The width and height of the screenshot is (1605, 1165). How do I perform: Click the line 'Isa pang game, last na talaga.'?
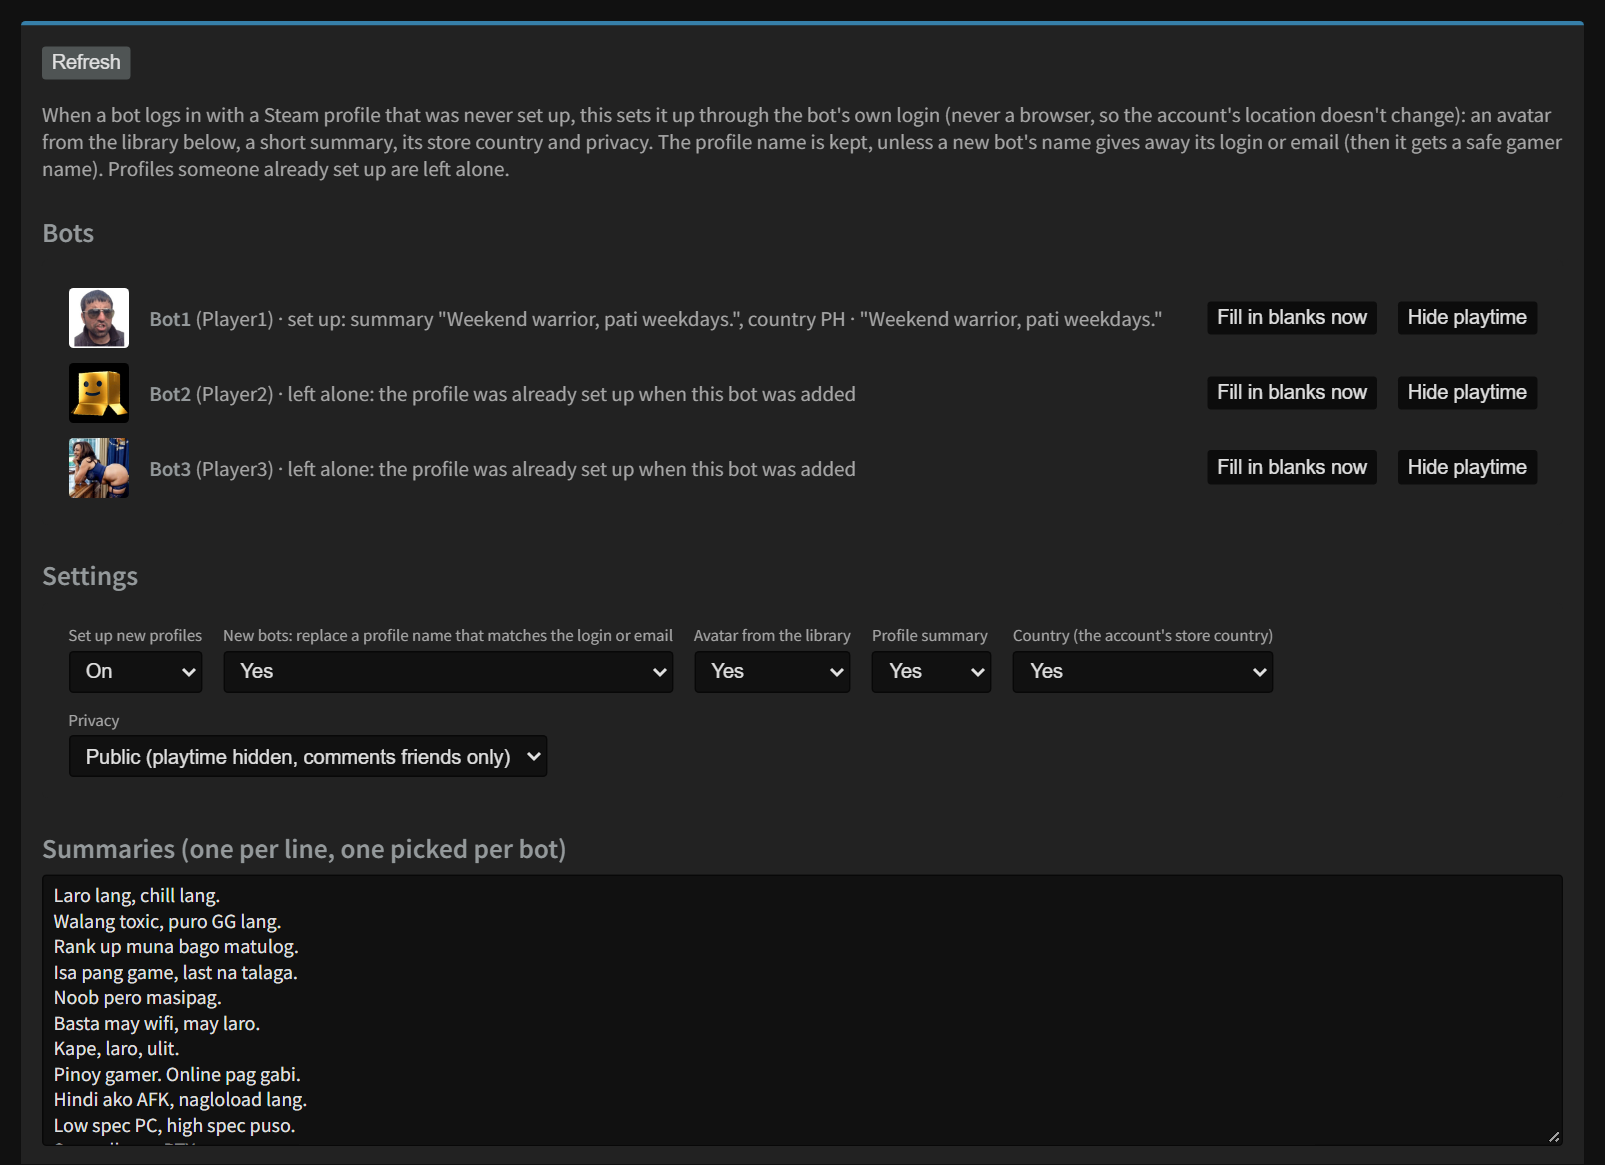click(176, 973)
